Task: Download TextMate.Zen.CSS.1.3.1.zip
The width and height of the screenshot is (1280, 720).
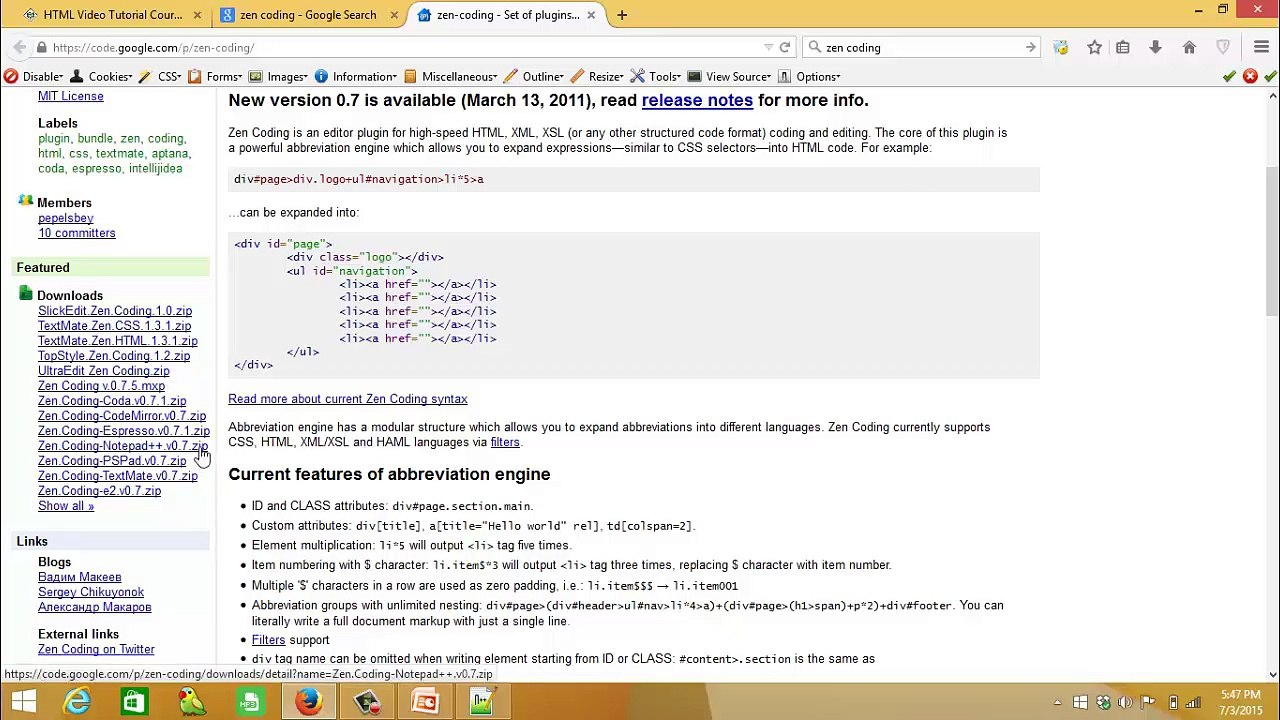Action: 114,326
